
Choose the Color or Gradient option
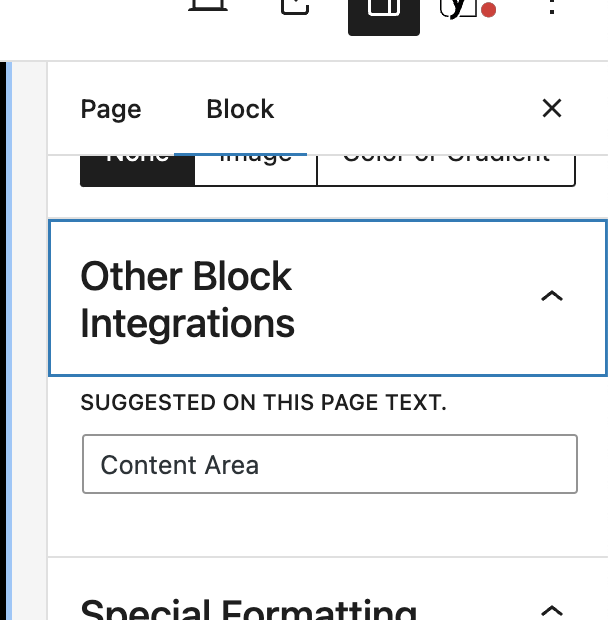tap(446, 170)
